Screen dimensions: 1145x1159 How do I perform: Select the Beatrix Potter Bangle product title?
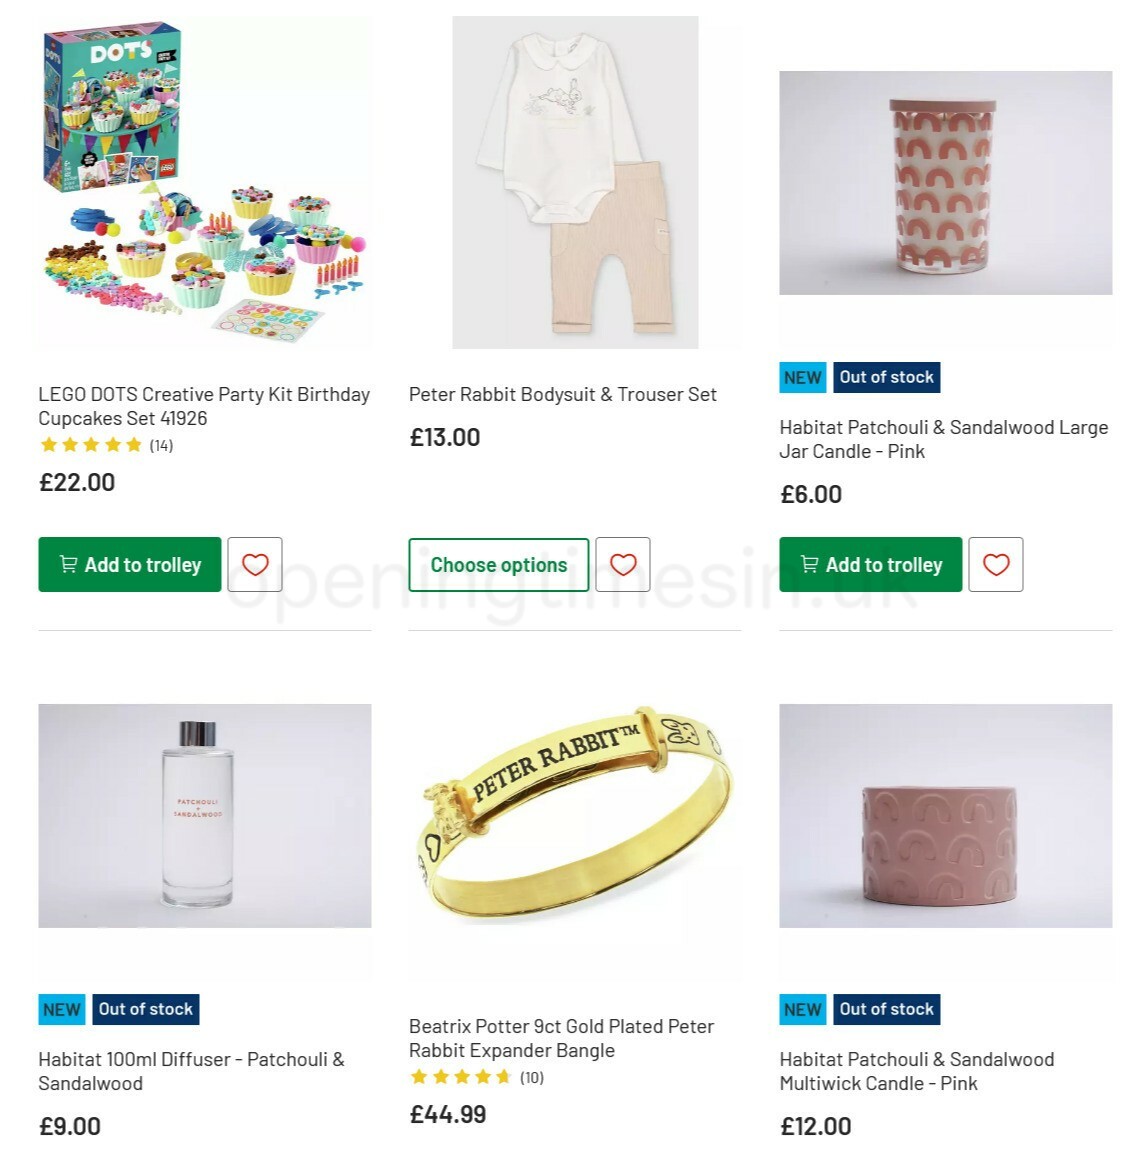[x=562, y=1038]
